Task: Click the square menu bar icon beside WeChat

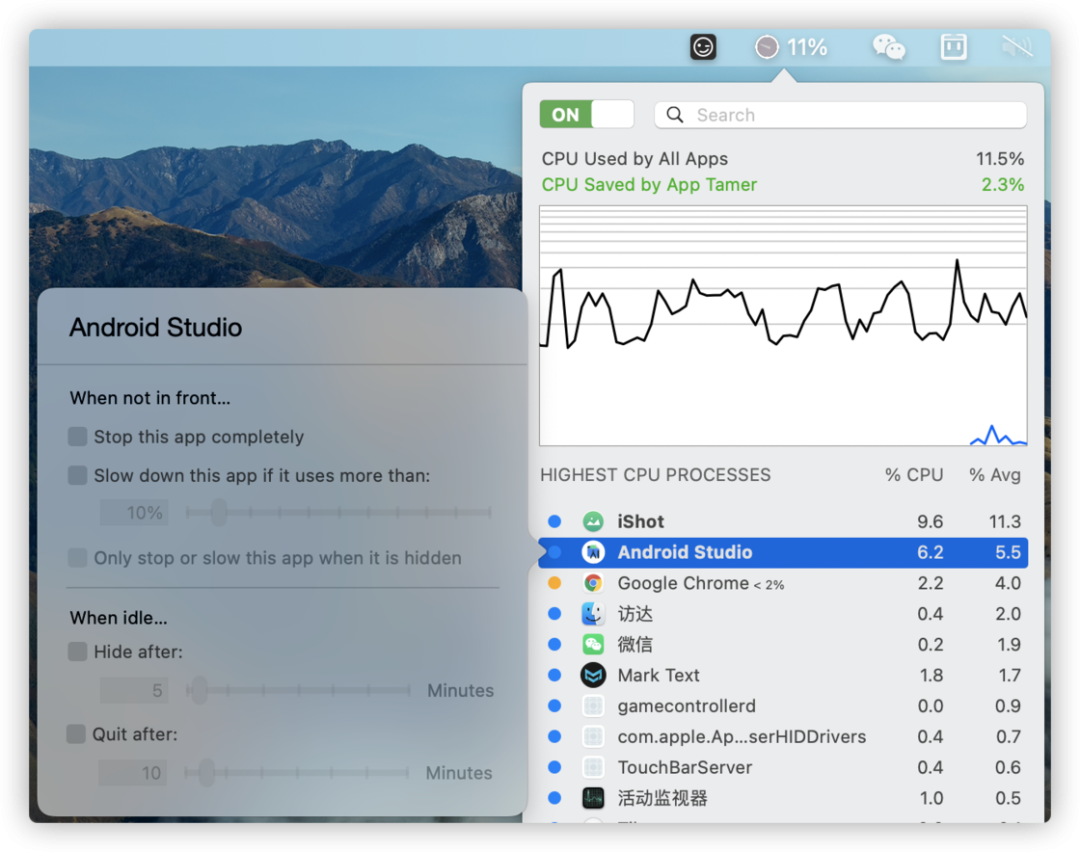Action: coord(954,48)
